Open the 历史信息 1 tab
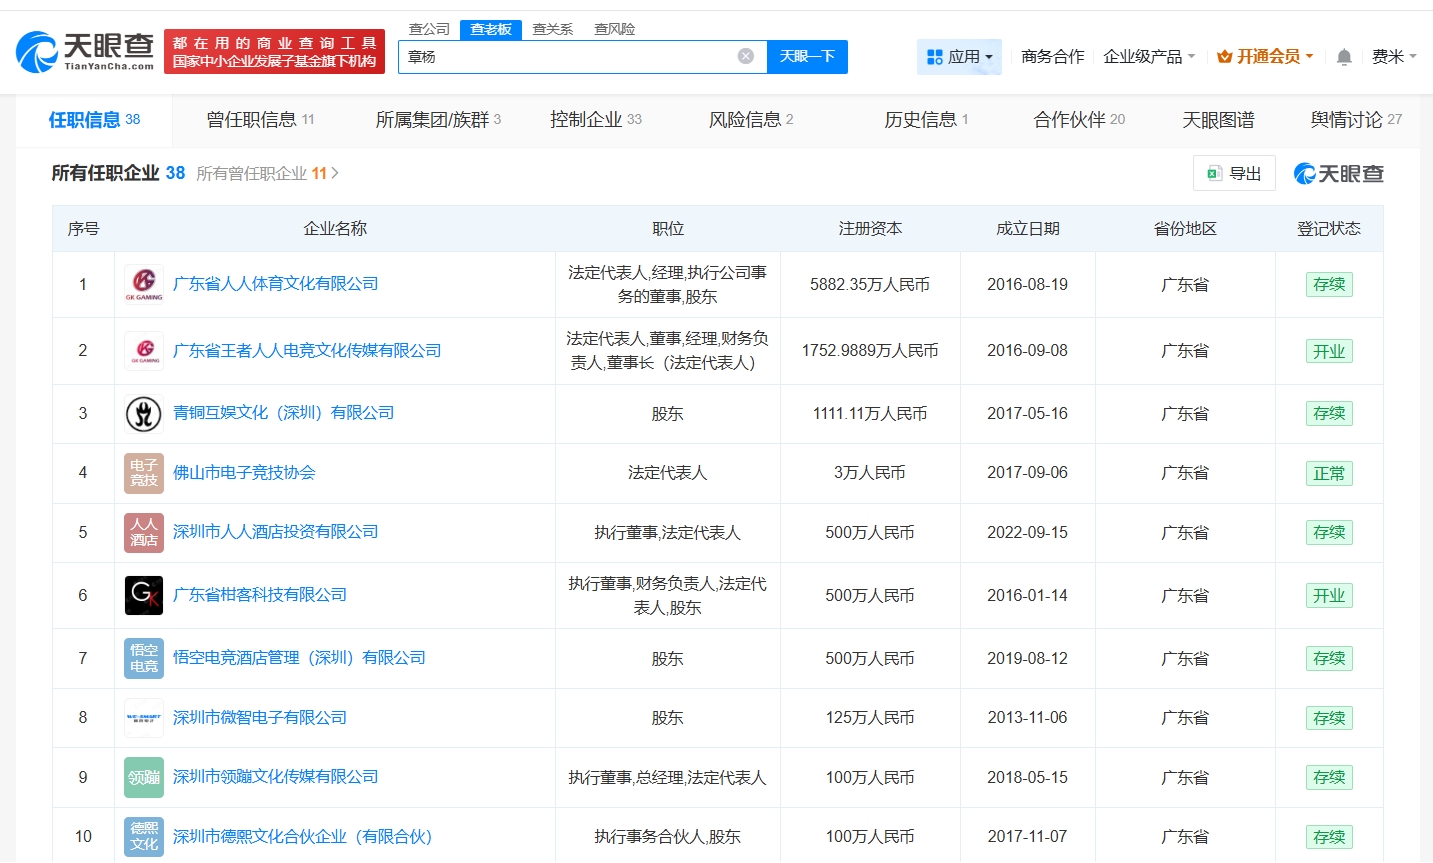This screenshot has width=1433, height=863. tap(926, 120)
